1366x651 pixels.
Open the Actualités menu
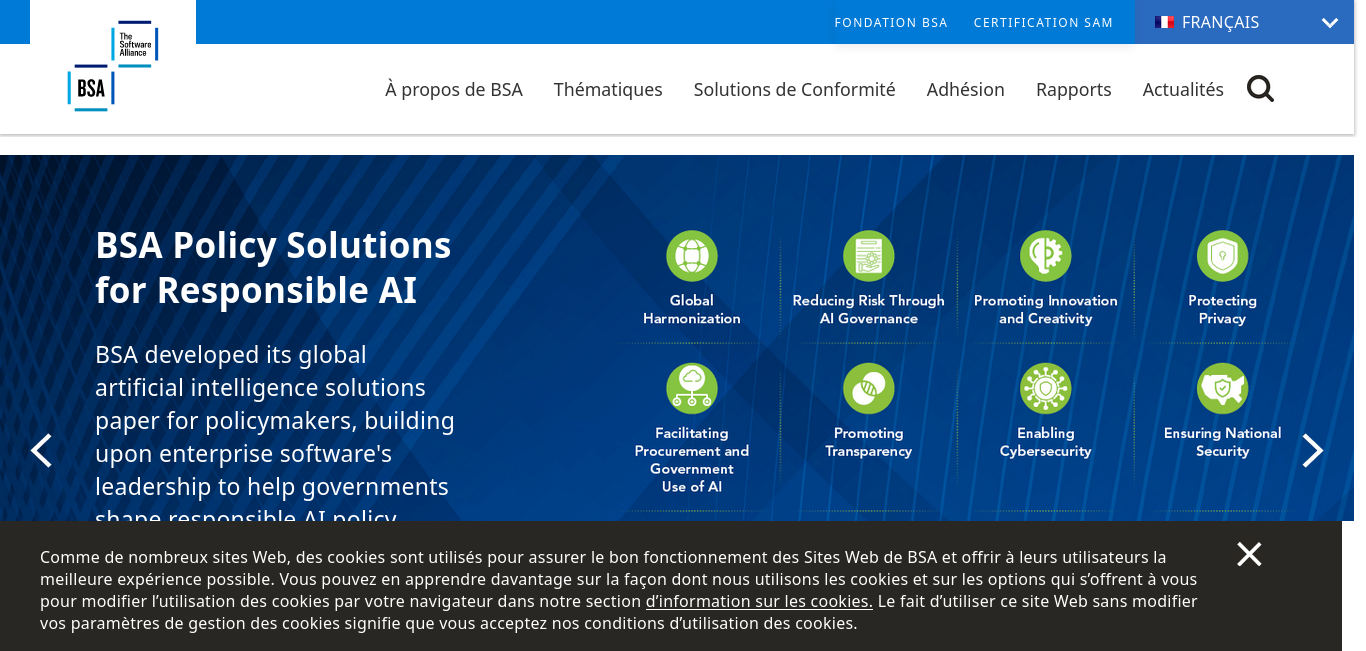[1183, 89]
